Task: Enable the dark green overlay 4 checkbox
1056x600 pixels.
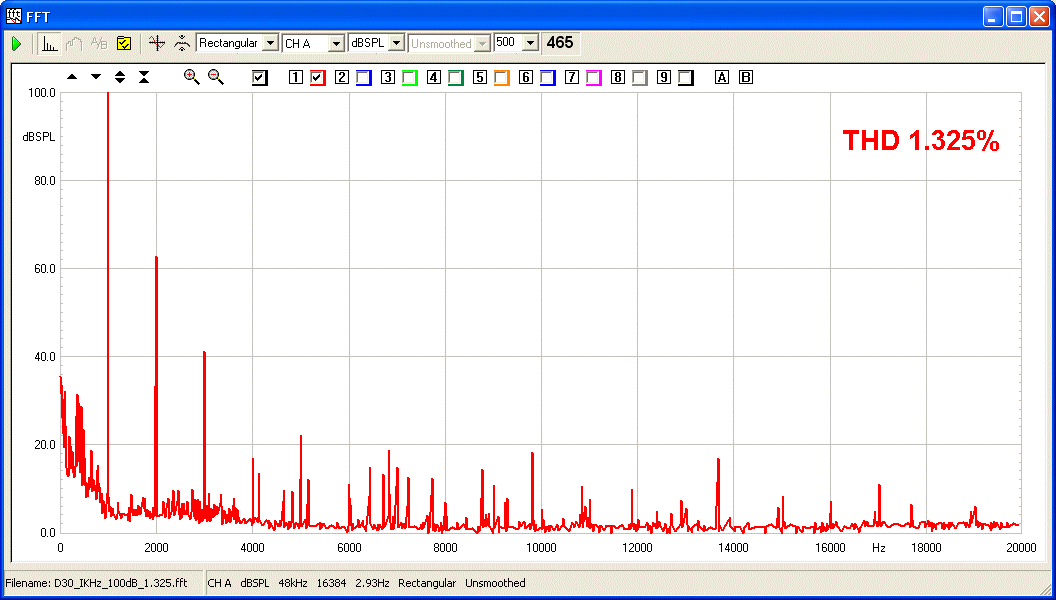Action: click(x=455, y=78)
